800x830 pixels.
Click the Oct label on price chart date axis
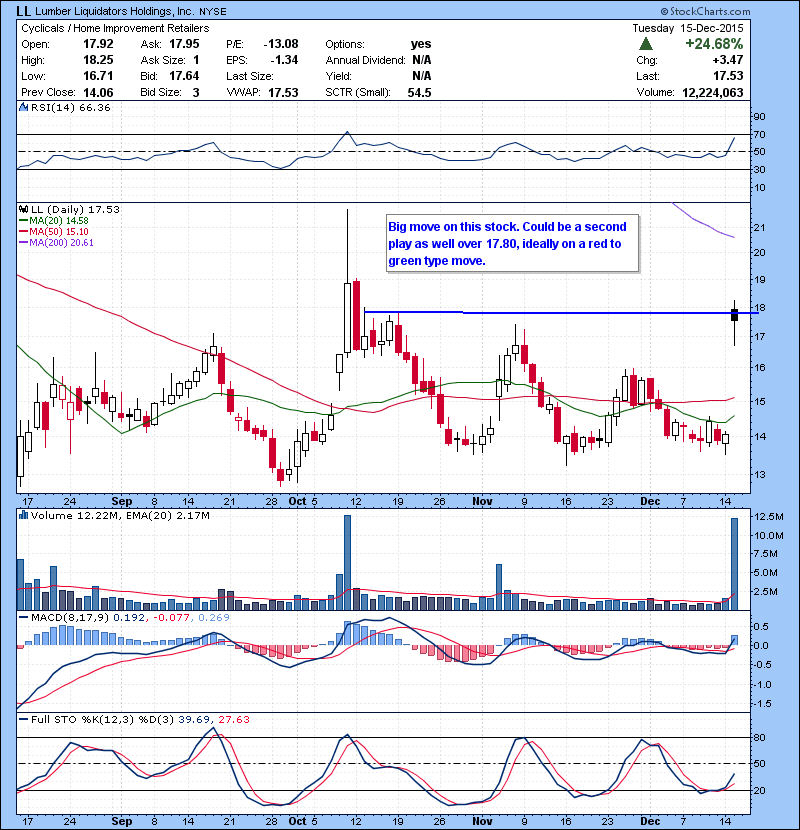pyautogui.click(x=297, y=501)
